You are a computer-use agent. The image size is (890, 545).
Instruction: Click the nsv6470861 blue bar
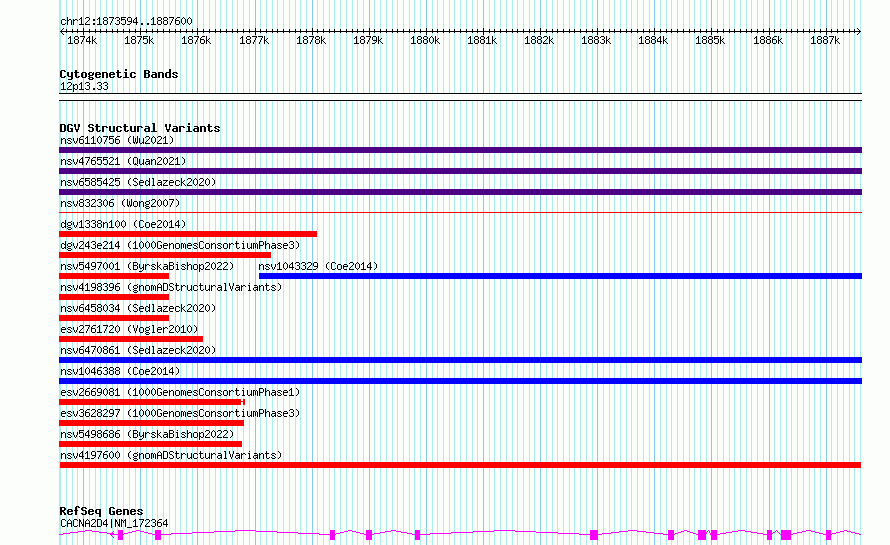point(460,360)
